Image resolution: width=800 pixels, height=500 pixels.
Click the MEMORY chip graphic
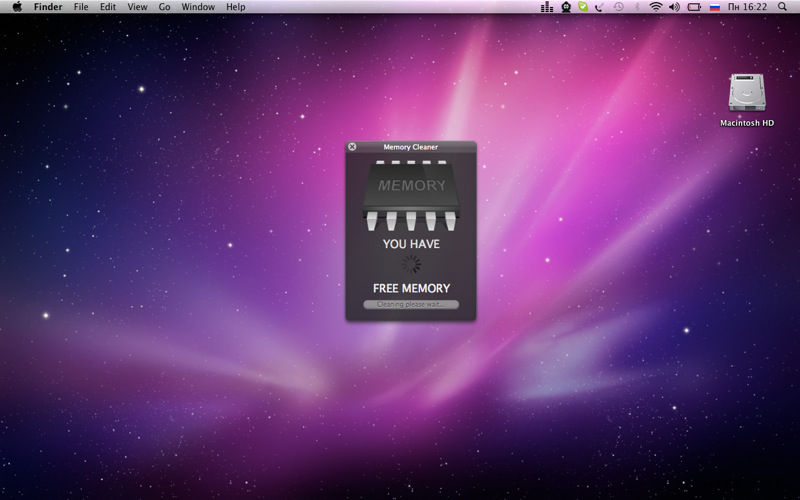tap(411, 195)
